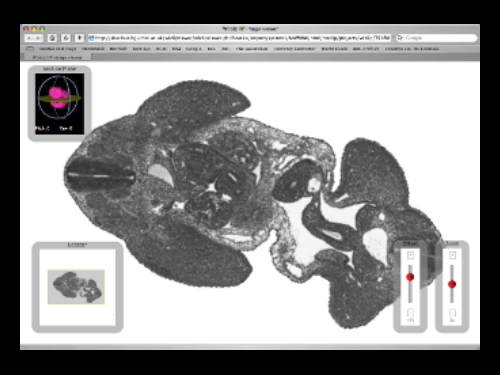Click the Locator overview thumbnail

pos(76,287)
